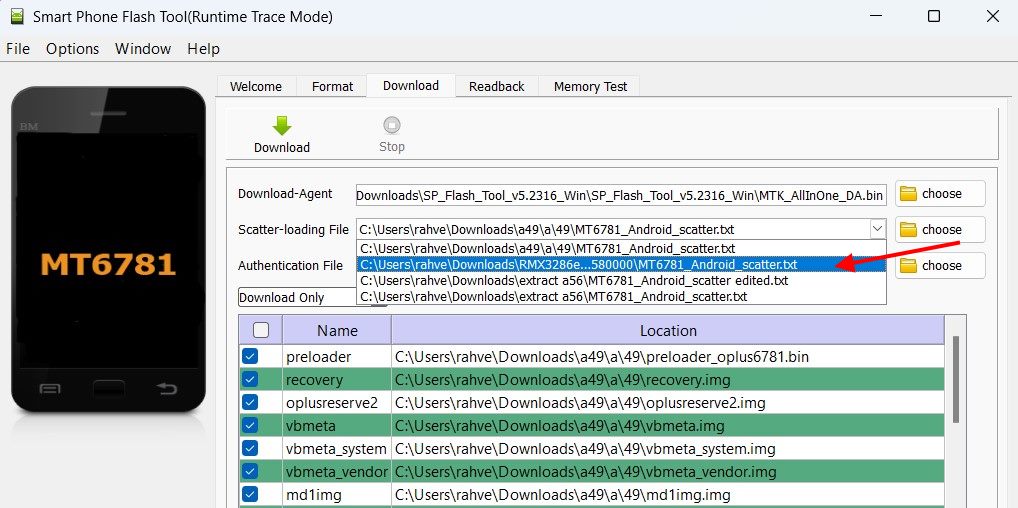Screen dimensions: 1018x508
Task: Open the File menu
Action: pyautogui.click(x=18, y=49)
